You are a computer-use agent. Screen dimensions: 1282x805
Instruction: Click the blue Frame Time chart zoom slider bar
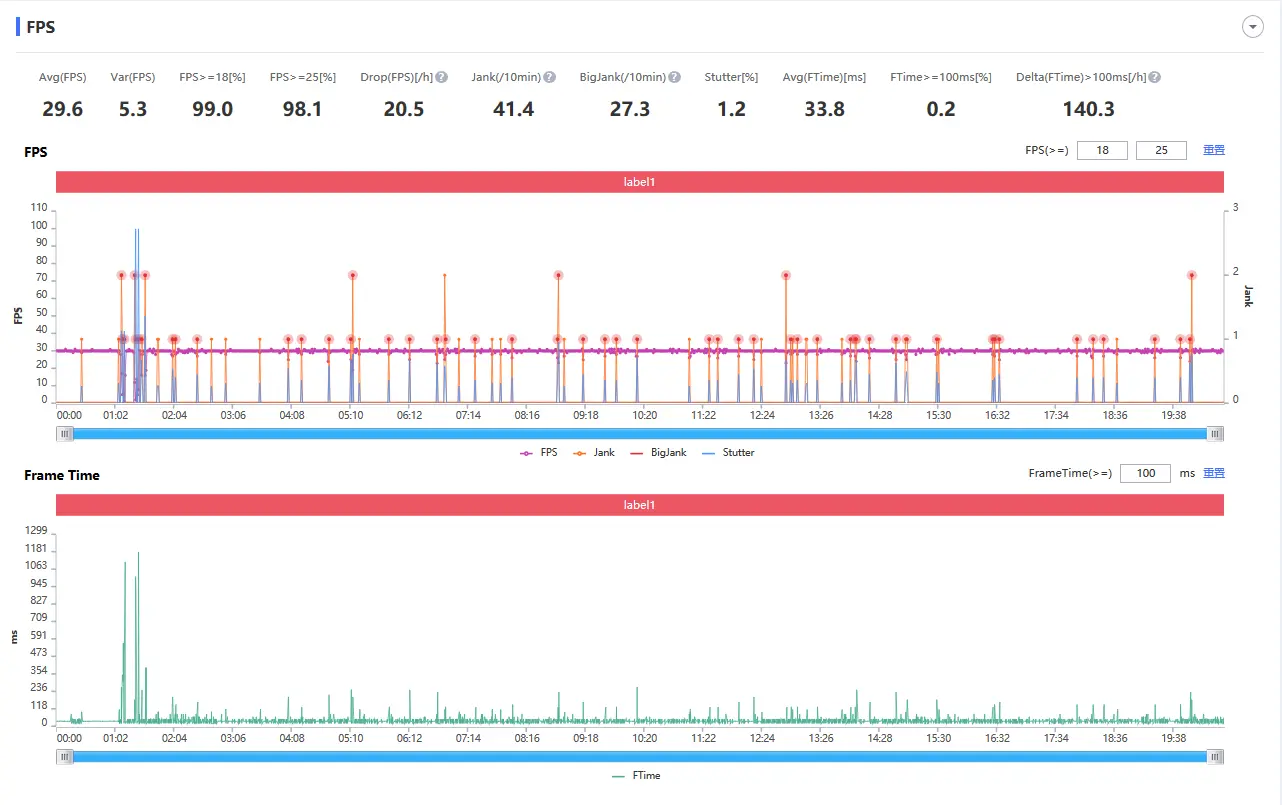640,756
